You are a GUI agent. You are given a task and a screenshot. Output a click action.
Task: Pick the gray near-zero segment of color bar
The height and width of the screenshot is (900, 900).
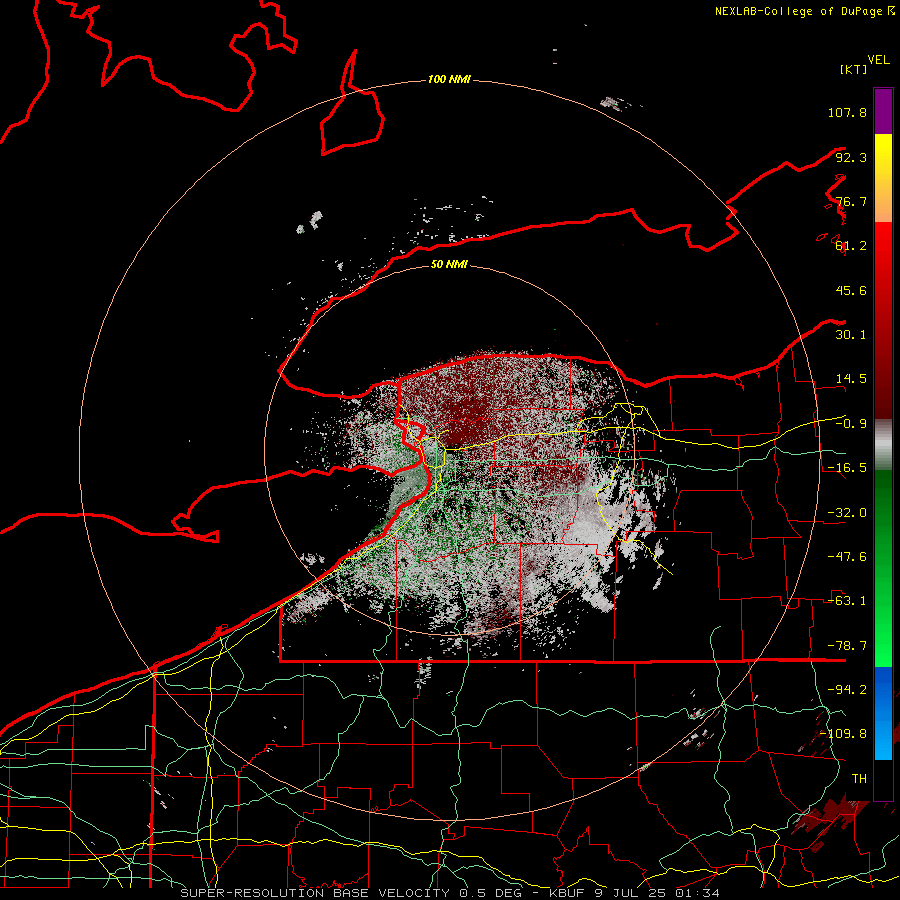pyautogui.click(x=883, y=445)
